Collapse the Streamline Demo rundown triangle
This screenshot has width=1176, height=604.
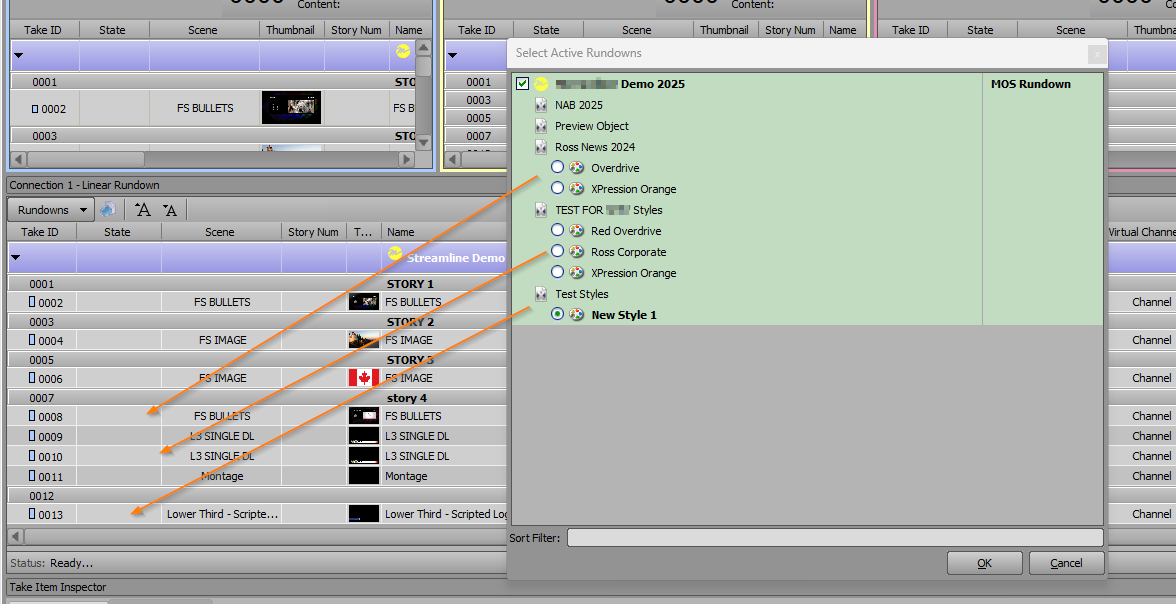tap(16, 257)
